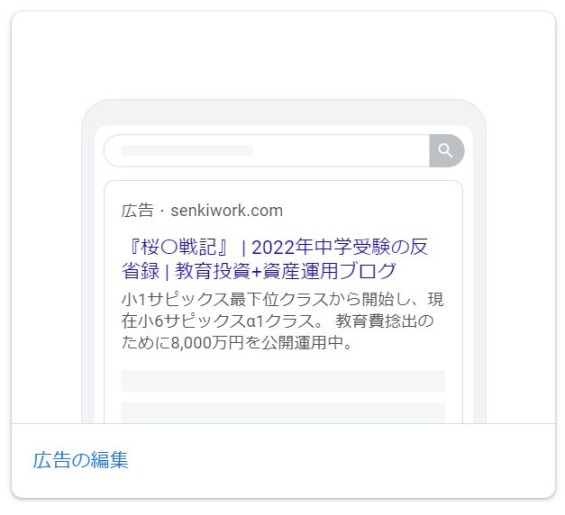The image size is (565, 515).
Task: Click the gray placeholder text inside search bar
Action: pyautogui.click(x=187, y=151)
